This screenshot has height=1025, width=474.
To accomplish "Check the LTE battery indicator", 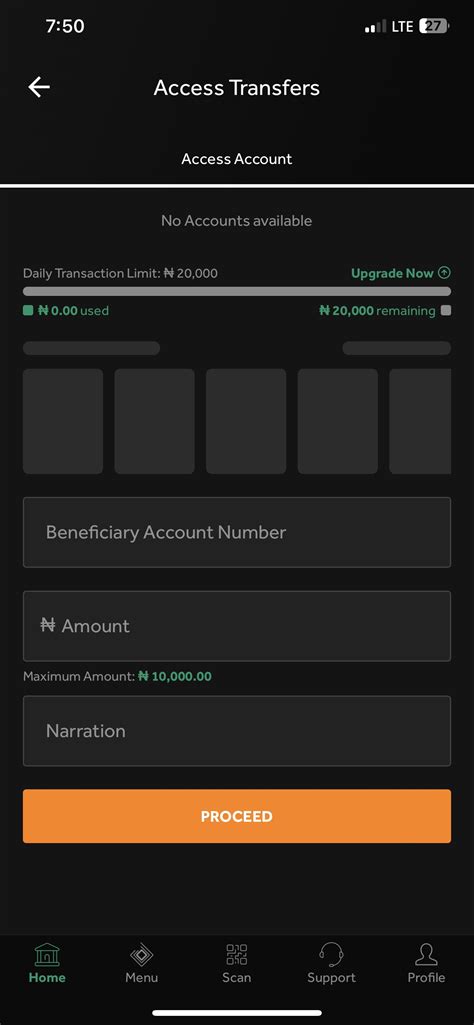I will (434, 26).
